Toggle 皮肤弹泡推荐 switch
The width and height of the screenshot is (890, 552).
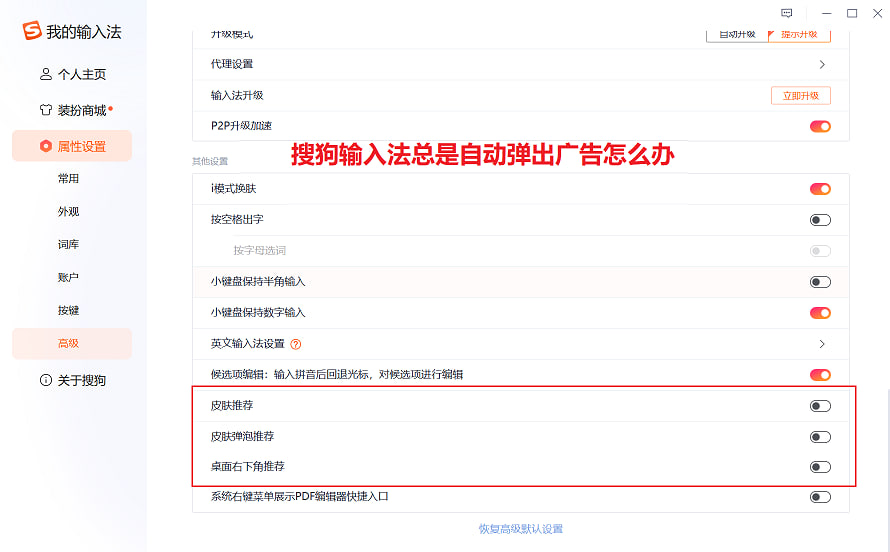click(820, 437)
